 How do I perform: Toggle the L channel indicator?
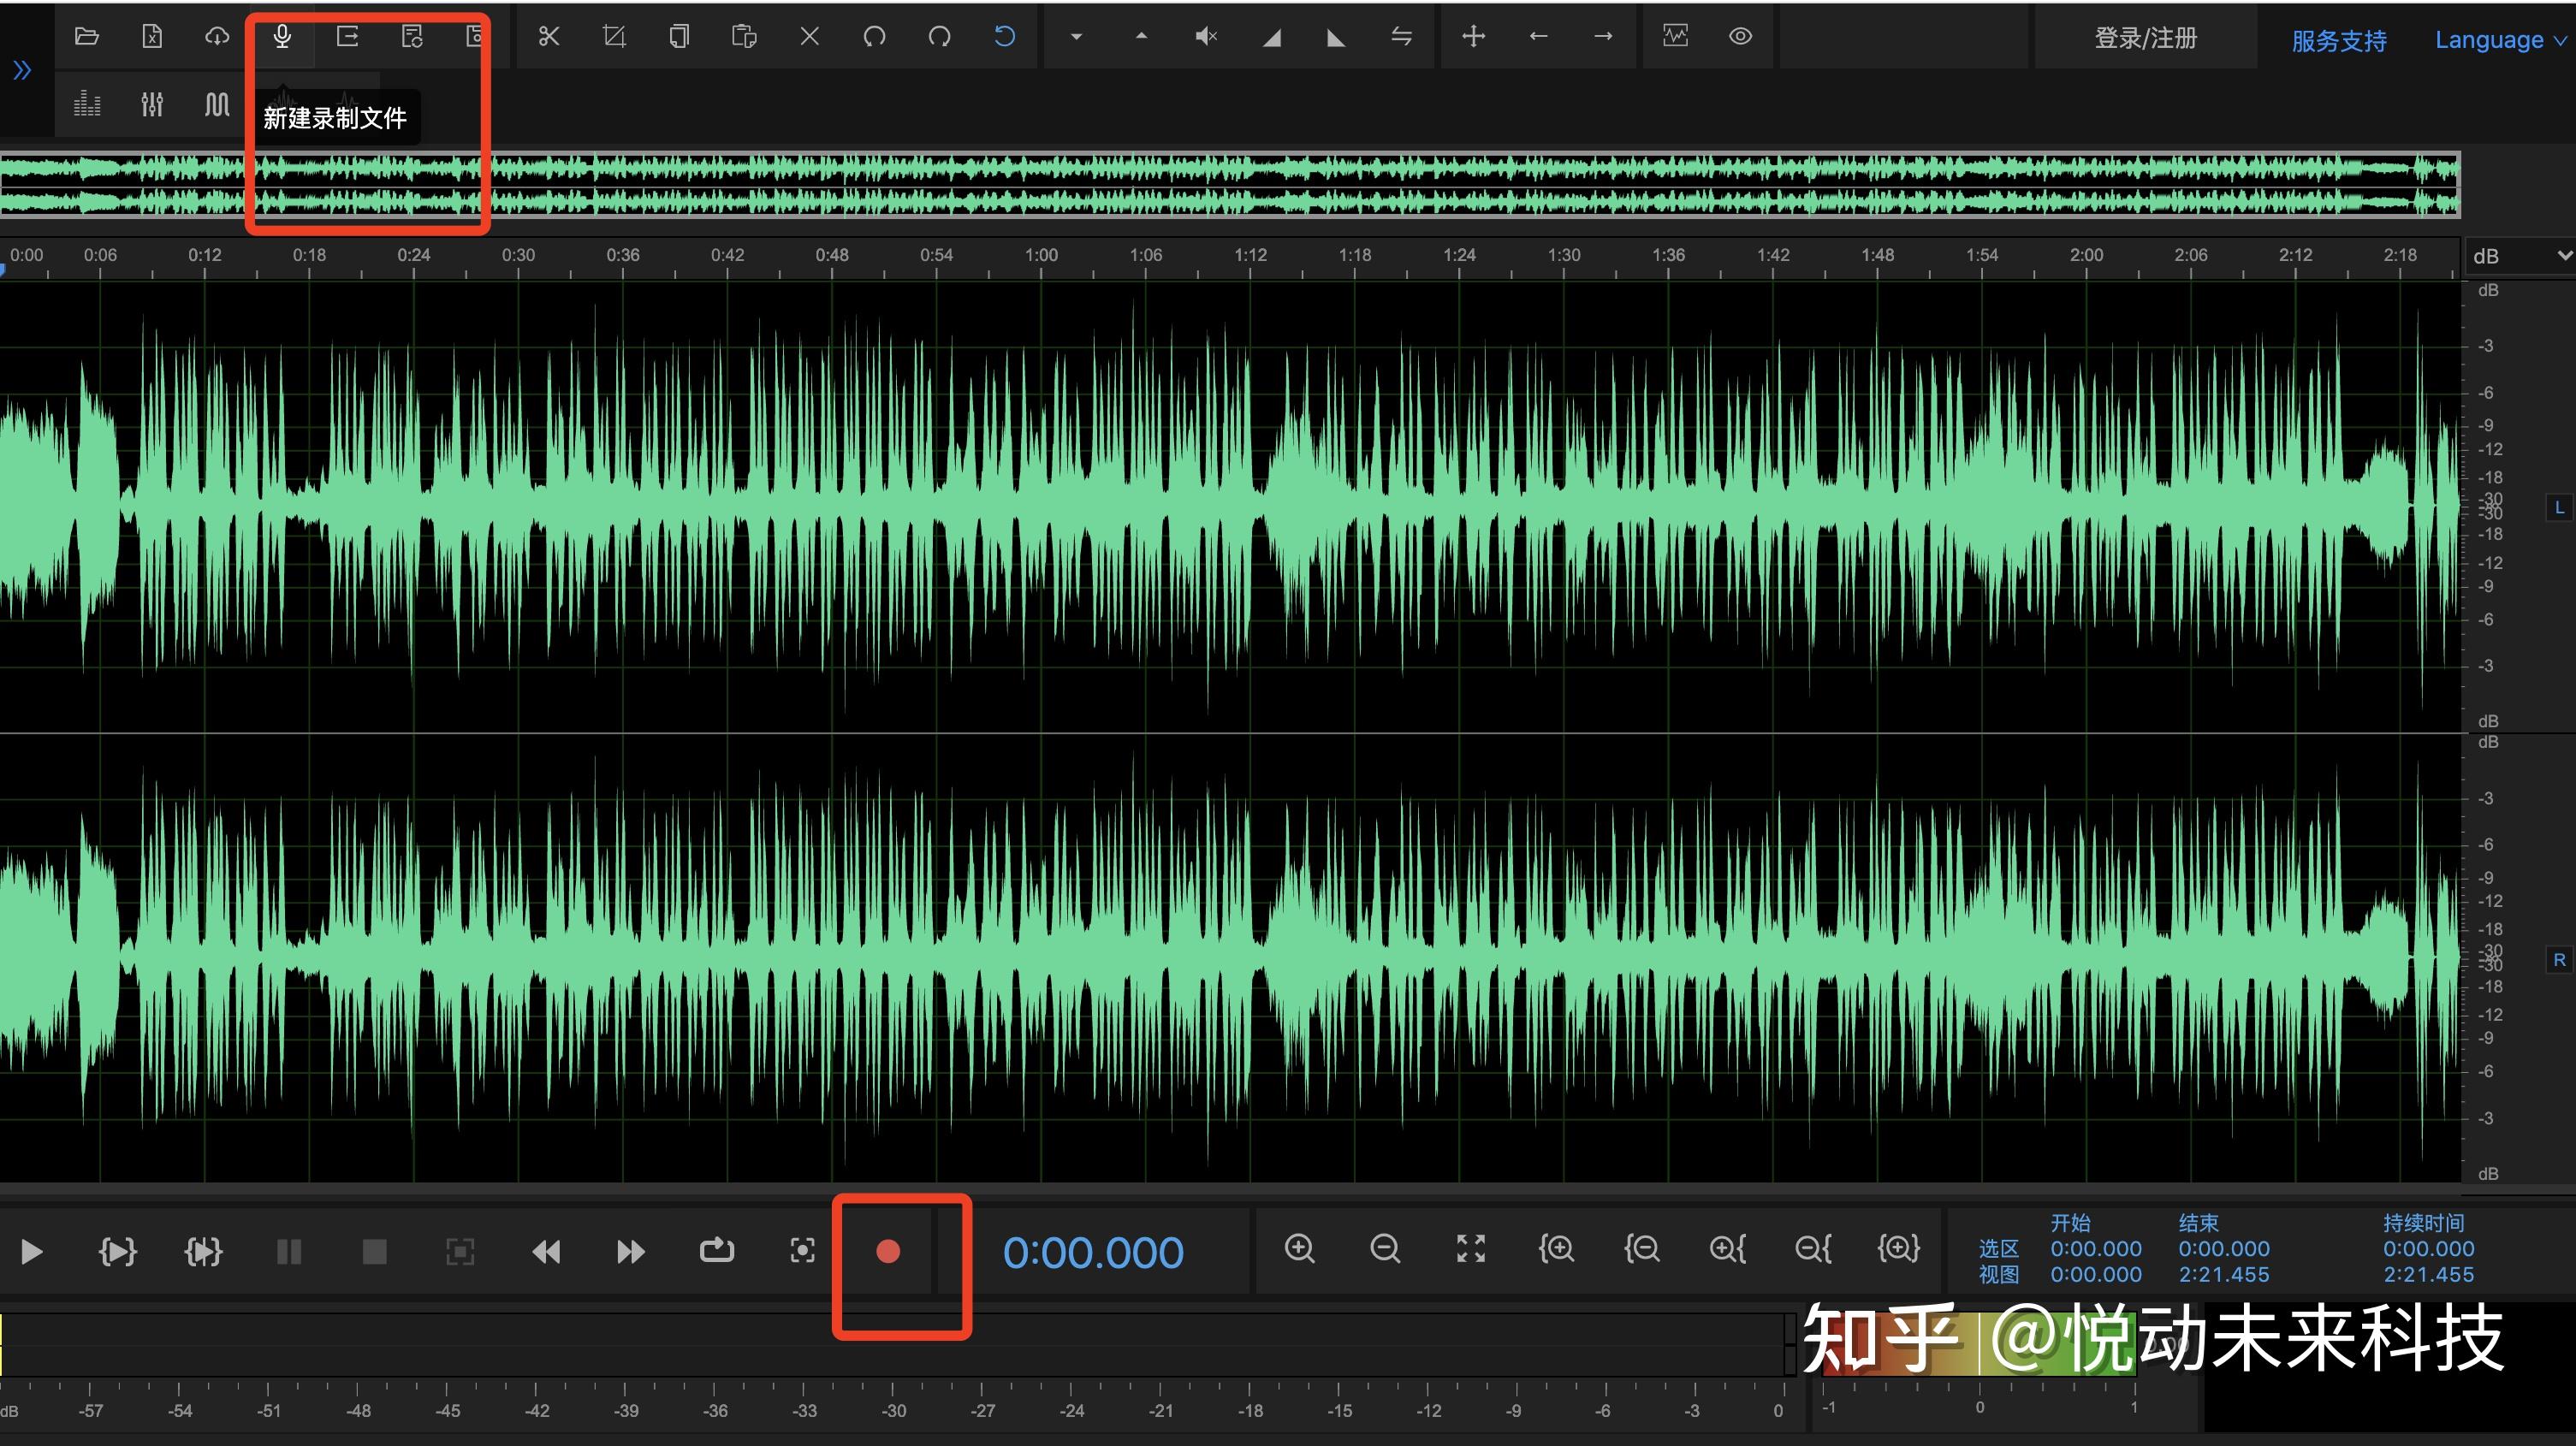tap(2559, 507)
